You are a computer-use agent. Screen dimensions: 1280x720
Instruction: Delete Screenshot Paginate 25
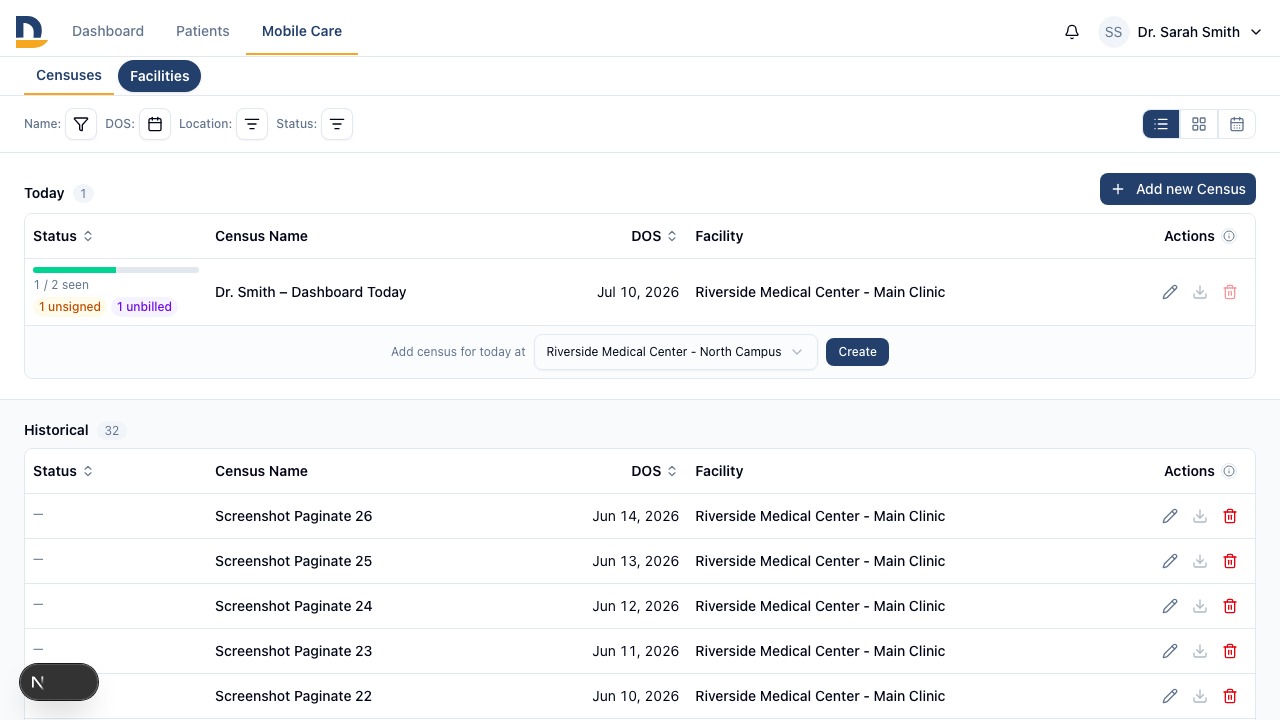[1230, 561]
